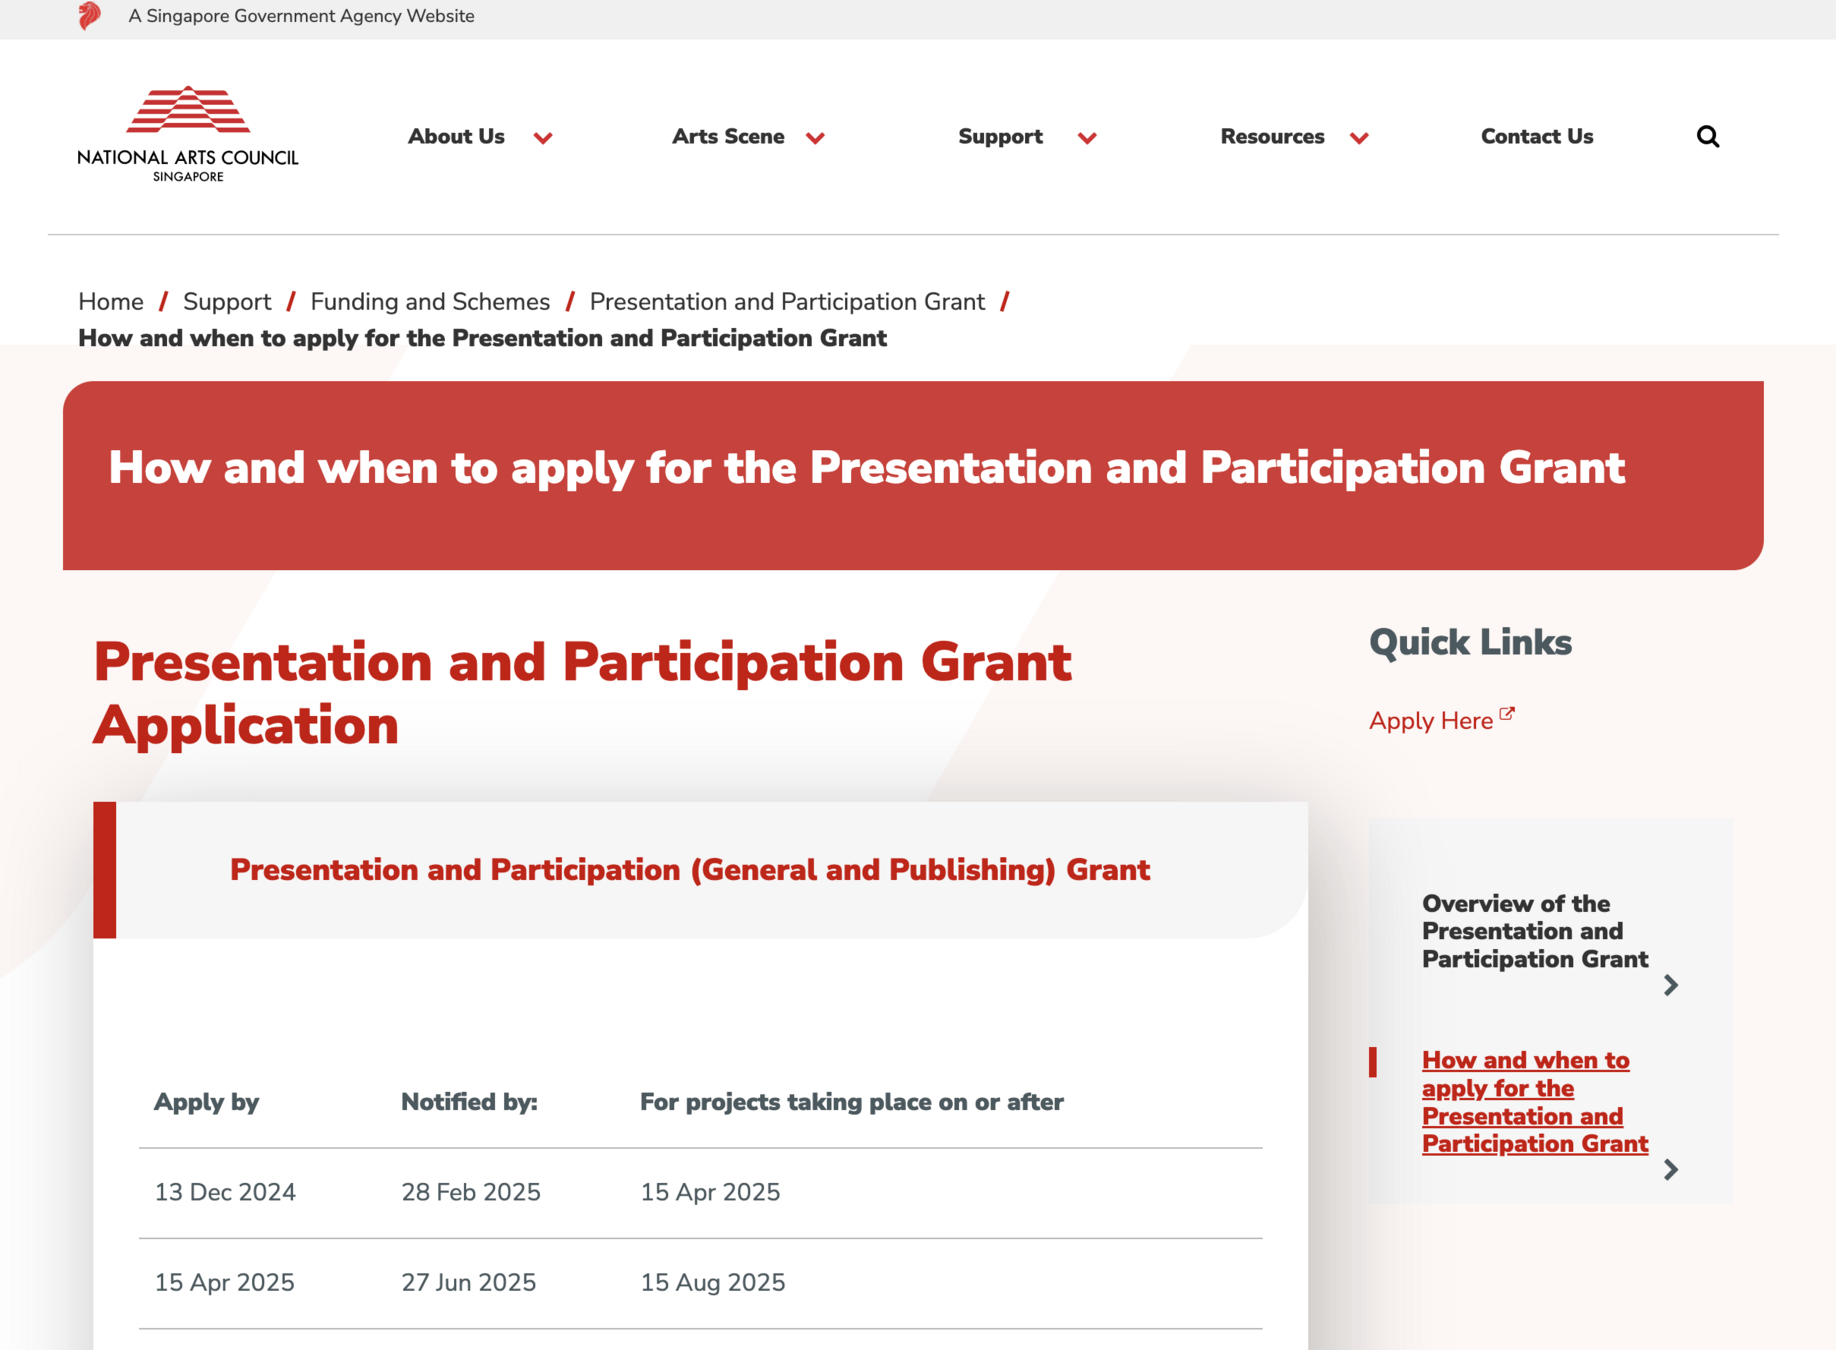The height and width of the screenshot is (1350, 1836).
Task: Select the 15 Aug 2025 project date
Action: [x=713, y=1282]
